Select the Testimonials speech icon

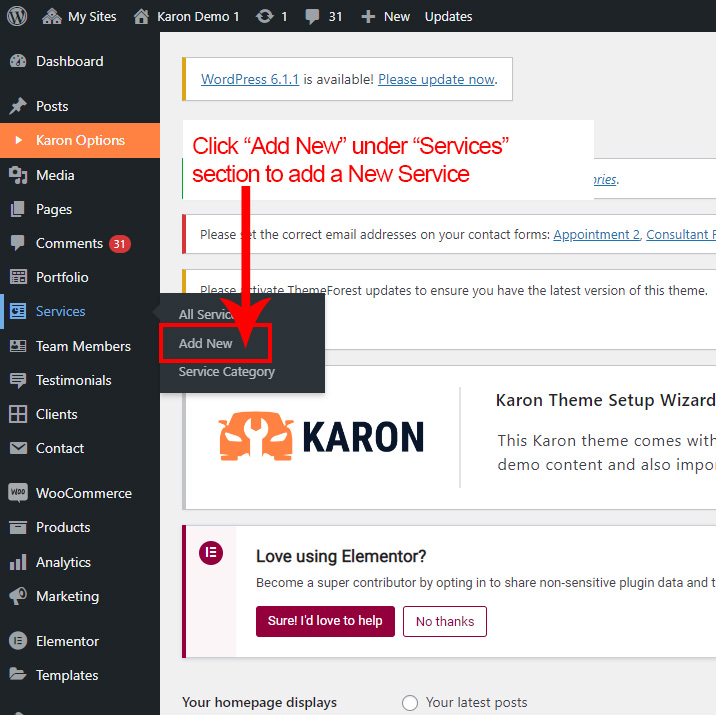click(x=18, y=380)
